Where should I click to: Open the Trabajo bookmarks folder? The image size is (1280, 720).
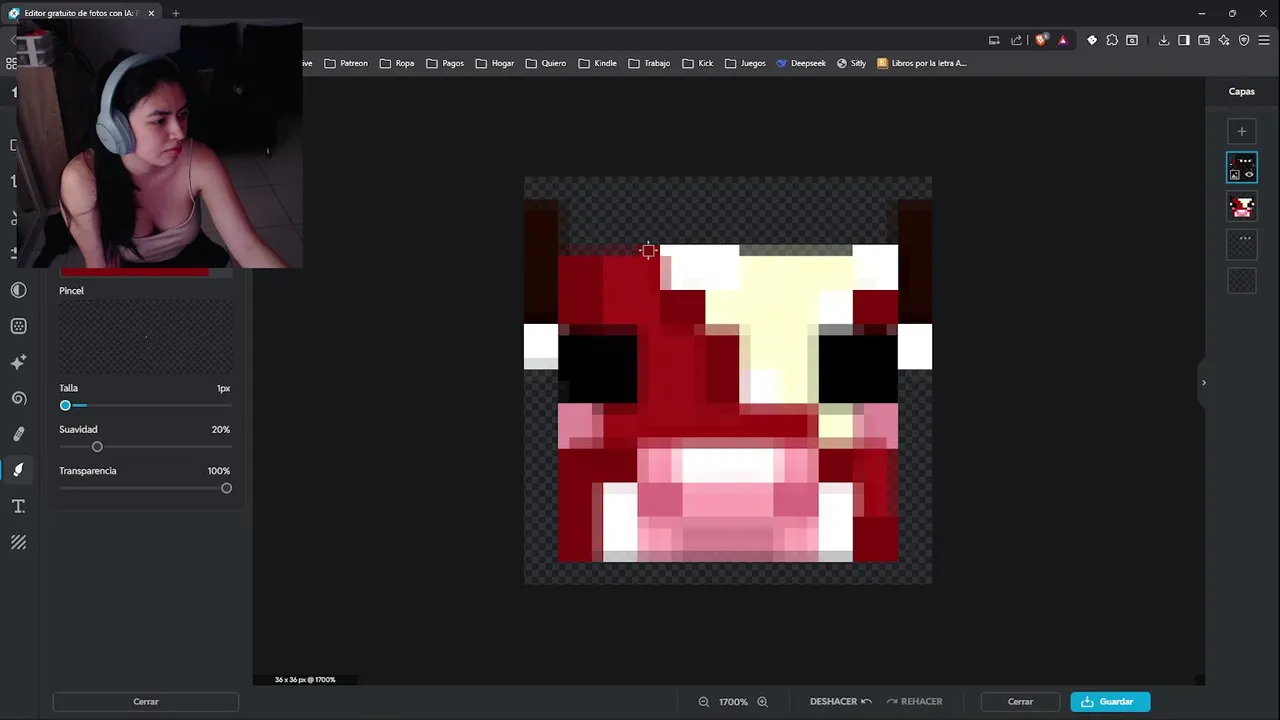pyautogui.click(x=649, y=63)
